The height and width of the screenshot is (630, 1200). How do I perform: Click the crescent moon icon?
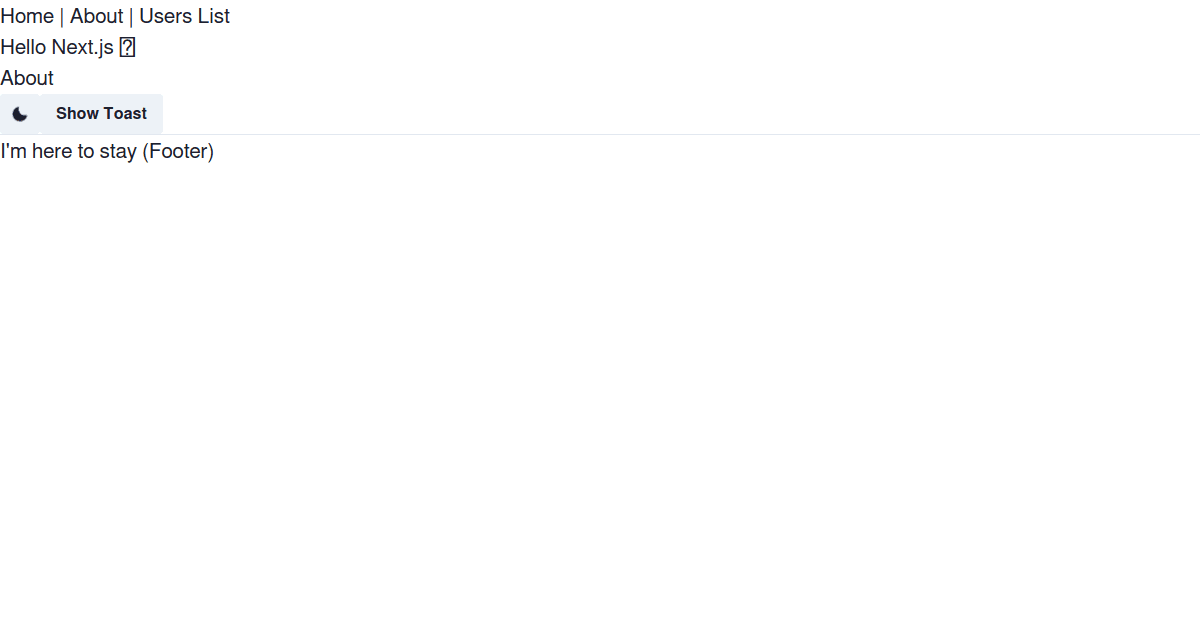[x=20, y=114]
